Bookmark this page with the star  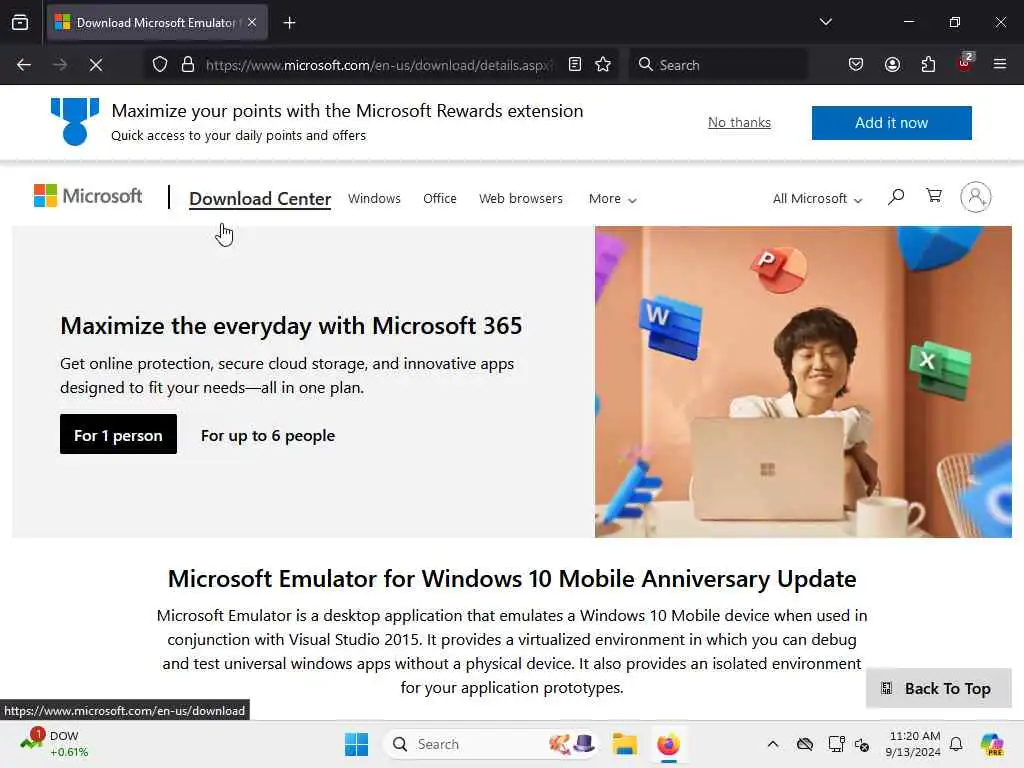[x=603, y=64]
